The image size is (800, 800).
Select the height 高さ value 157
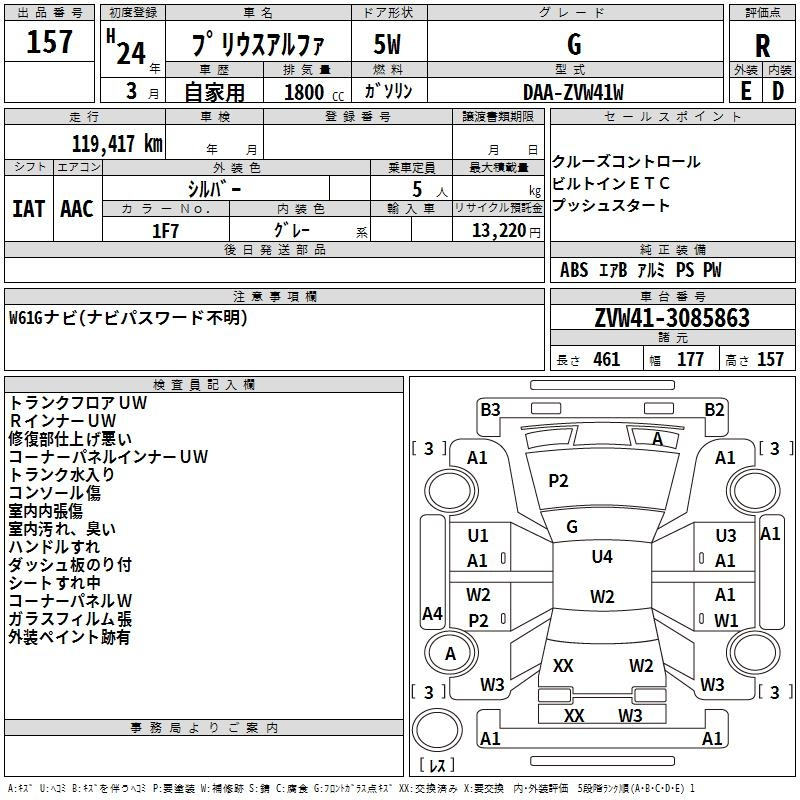click(x=770, y=359)
